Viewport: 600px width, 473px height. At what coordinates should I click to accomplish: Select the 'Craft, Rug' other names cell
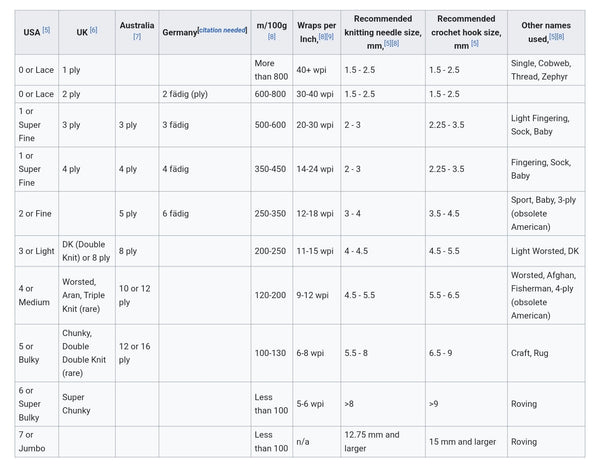click(535, 353)
